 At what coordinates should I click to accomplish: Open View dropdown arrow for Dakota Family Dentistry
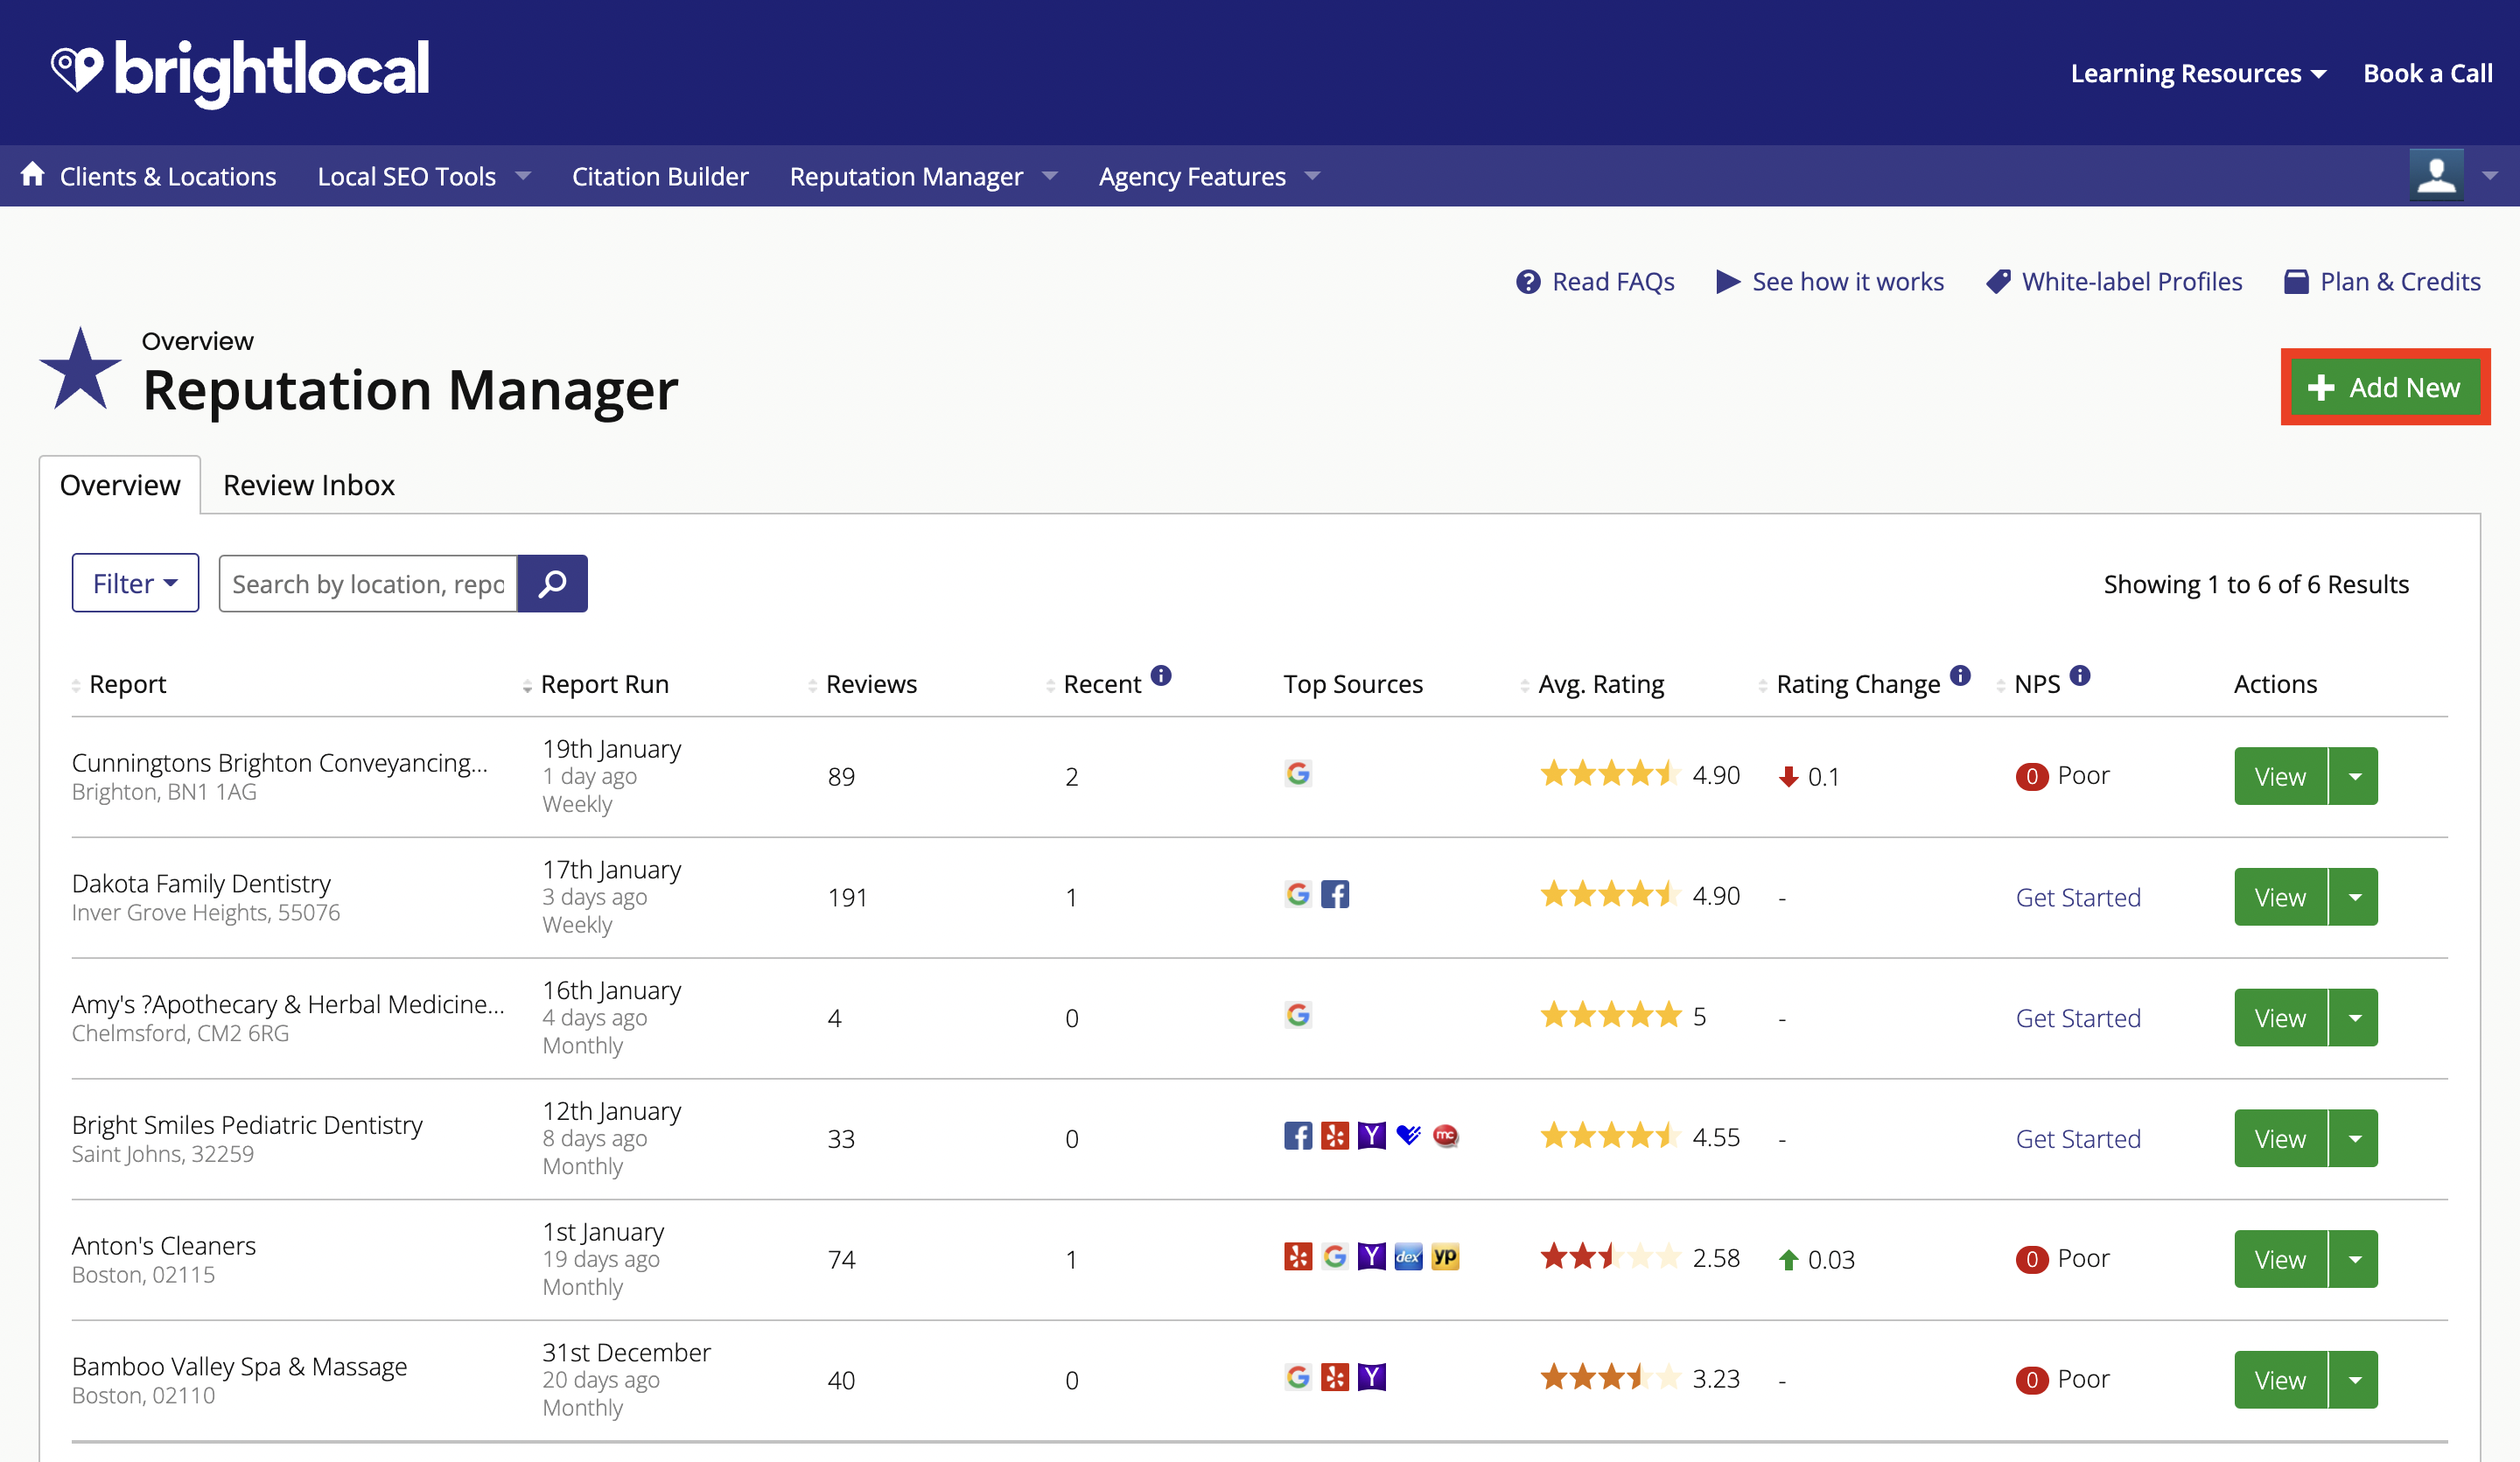(2355, 897)
